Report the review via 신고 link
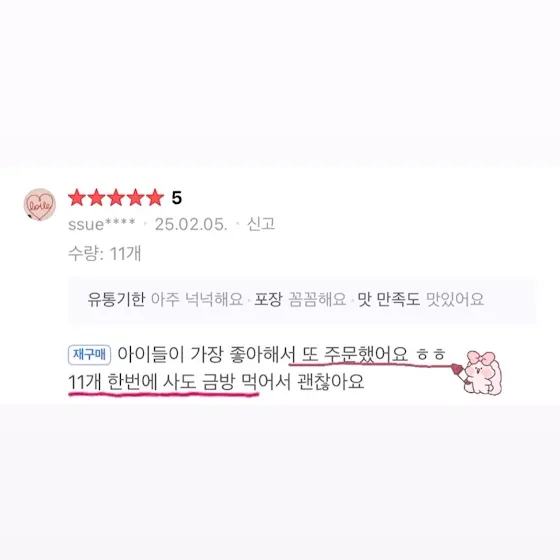This screenshot has width=560, height=560. click(261, 224)
